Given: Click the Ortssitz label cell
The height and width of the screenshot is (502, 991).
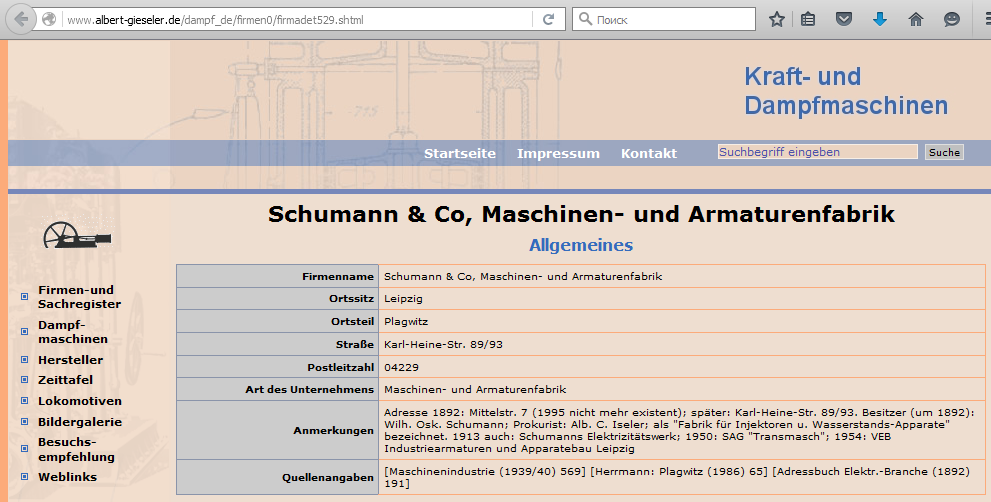Looking at the screenshot, I should 277,299.
